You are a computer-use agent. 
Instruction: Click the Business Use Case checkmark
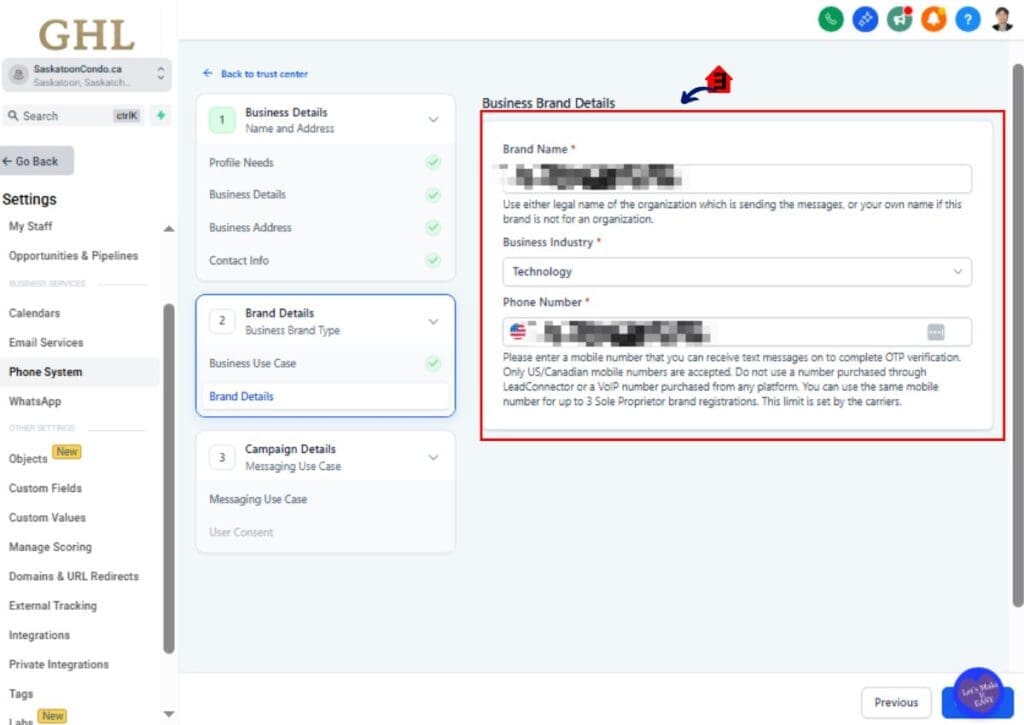click(433, 363)
